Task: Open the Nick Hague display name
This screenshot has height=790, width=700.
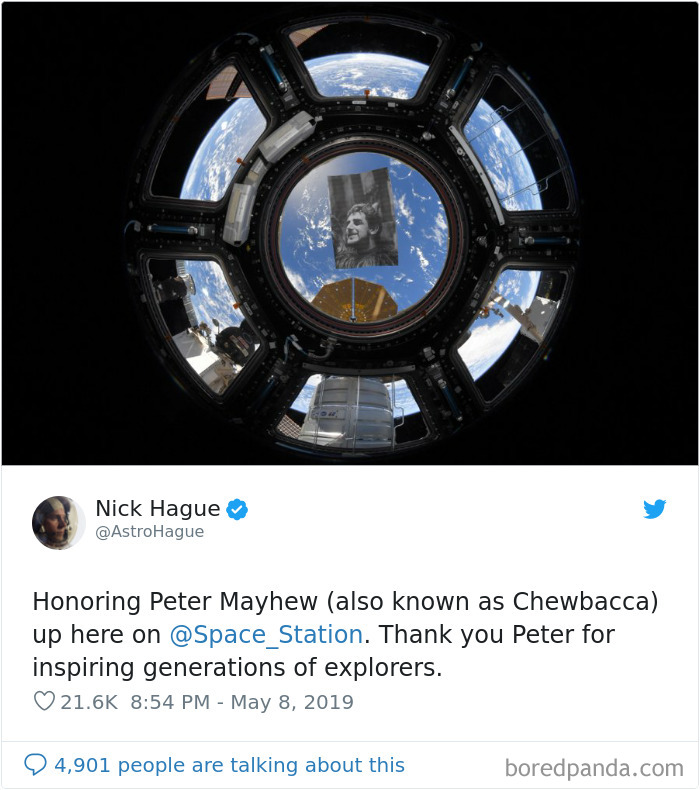Action: coord(158,508)
